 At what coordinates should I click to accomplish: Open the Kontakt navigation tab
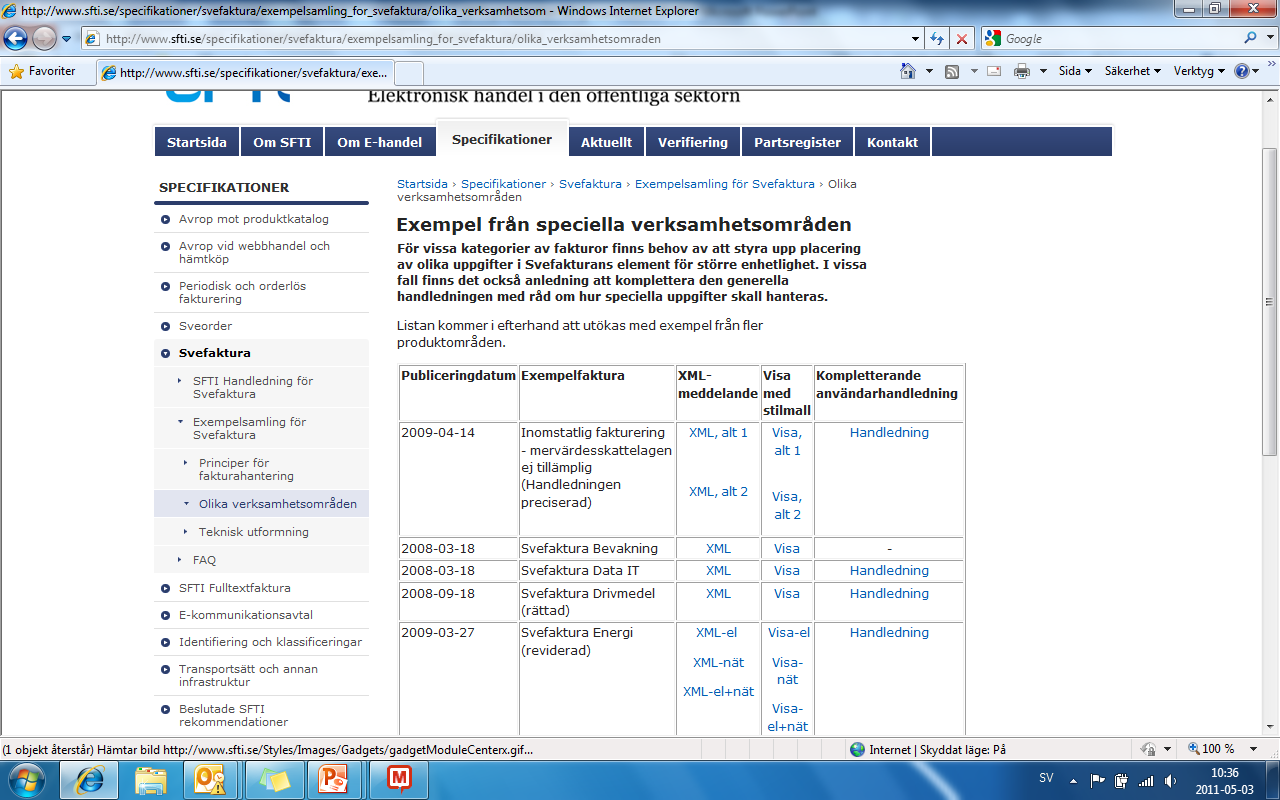893,142
